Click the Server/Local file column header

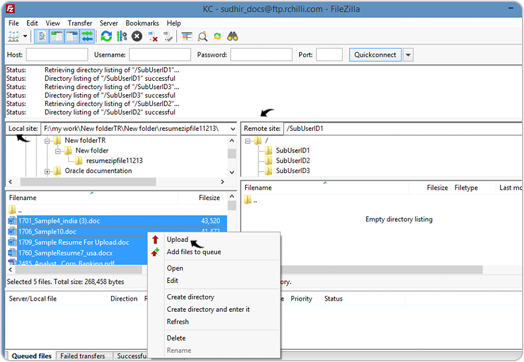coord(56,298)
